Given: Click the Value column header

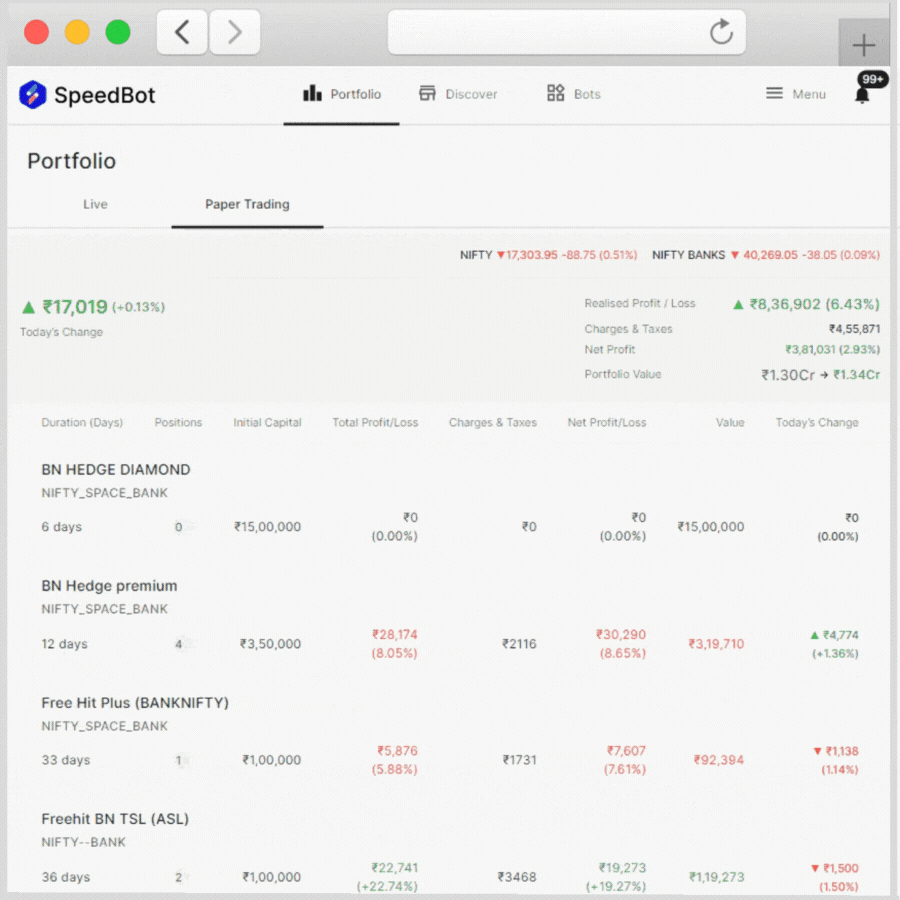Looking at the screenshot, I should pyautogui.click(x=730, y=422).
